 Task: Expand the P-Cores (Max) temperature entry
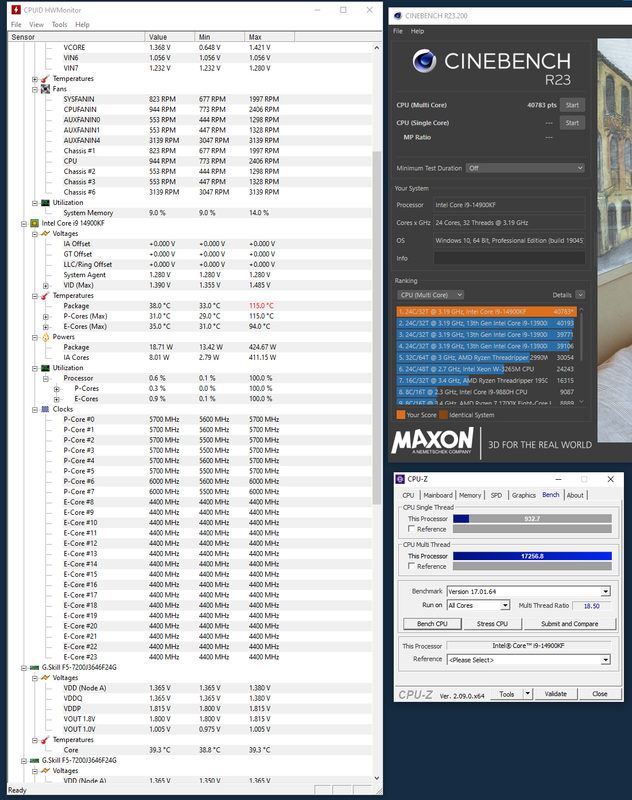(45, 317)
